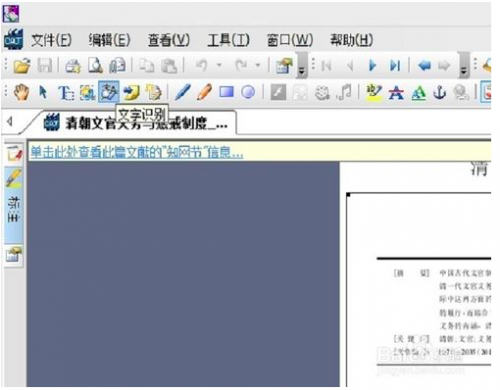
Task: Select the blue Pen line tool
Action: click(183, 92)
